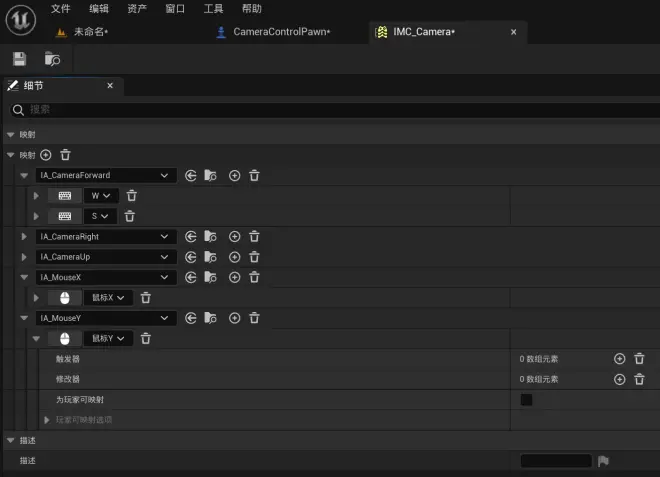This screenshot has width=660, height=477.
Task: Use selected asset arrow for IA_CameraForward
Action: 191,176
